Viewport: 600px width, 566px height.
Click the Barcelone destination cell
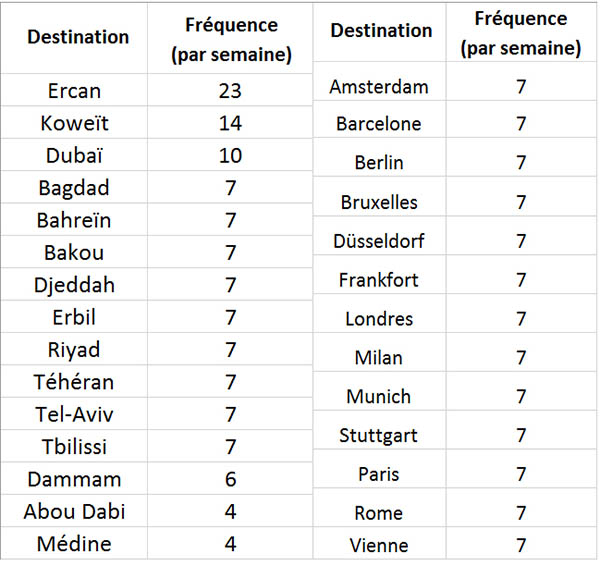[x=379, y=125]
